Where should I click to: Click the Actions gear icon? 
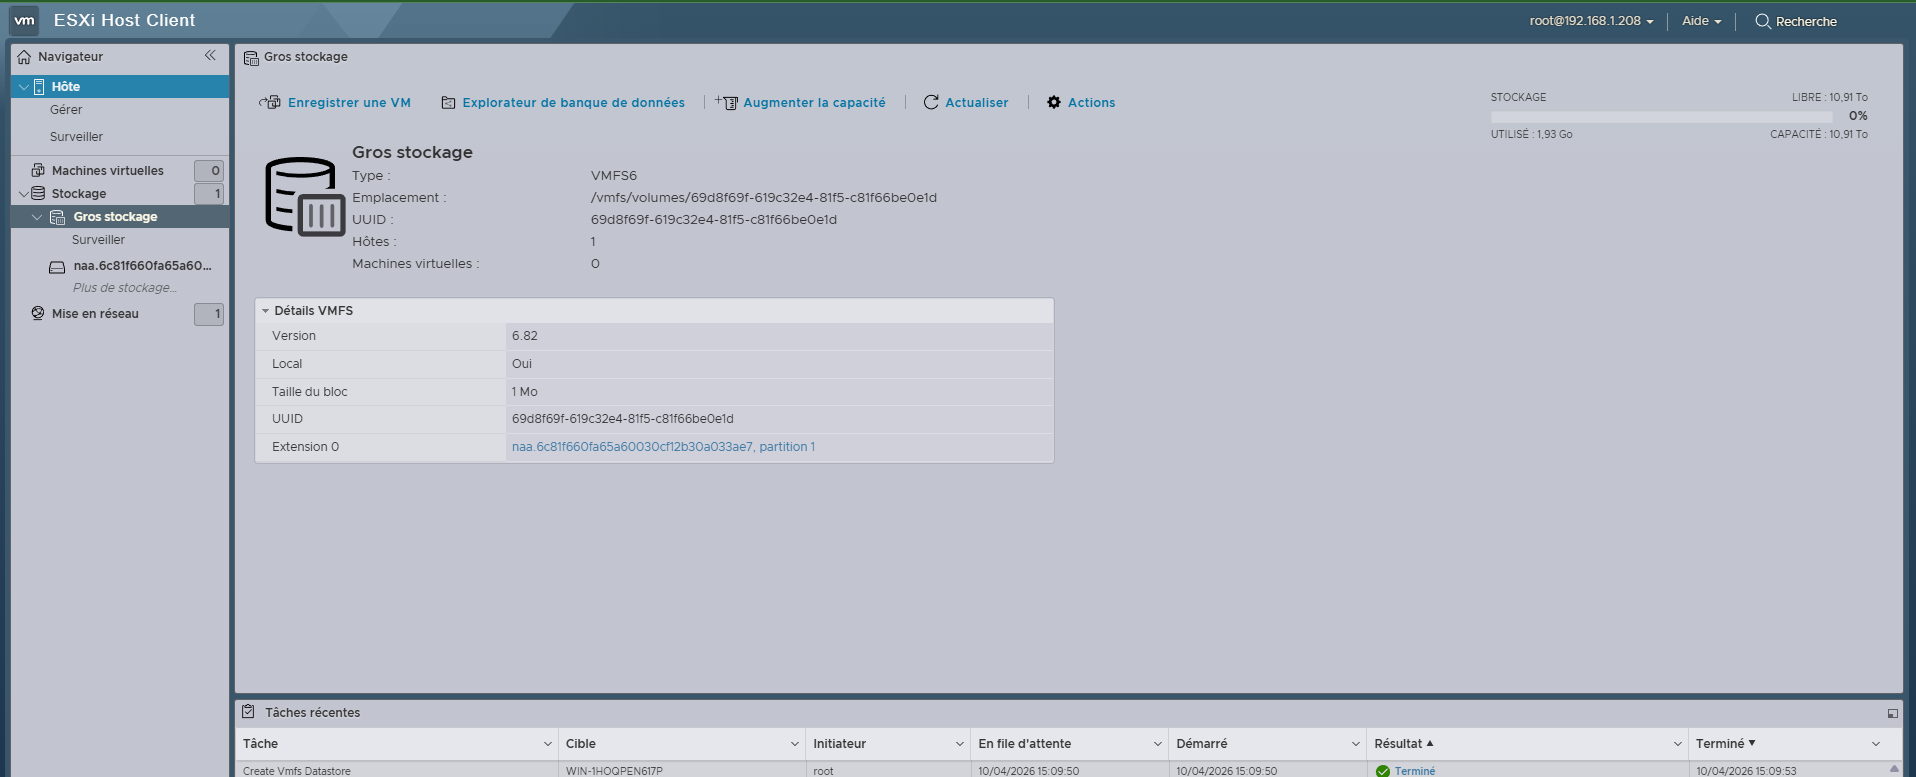[x=1054, y=103]
